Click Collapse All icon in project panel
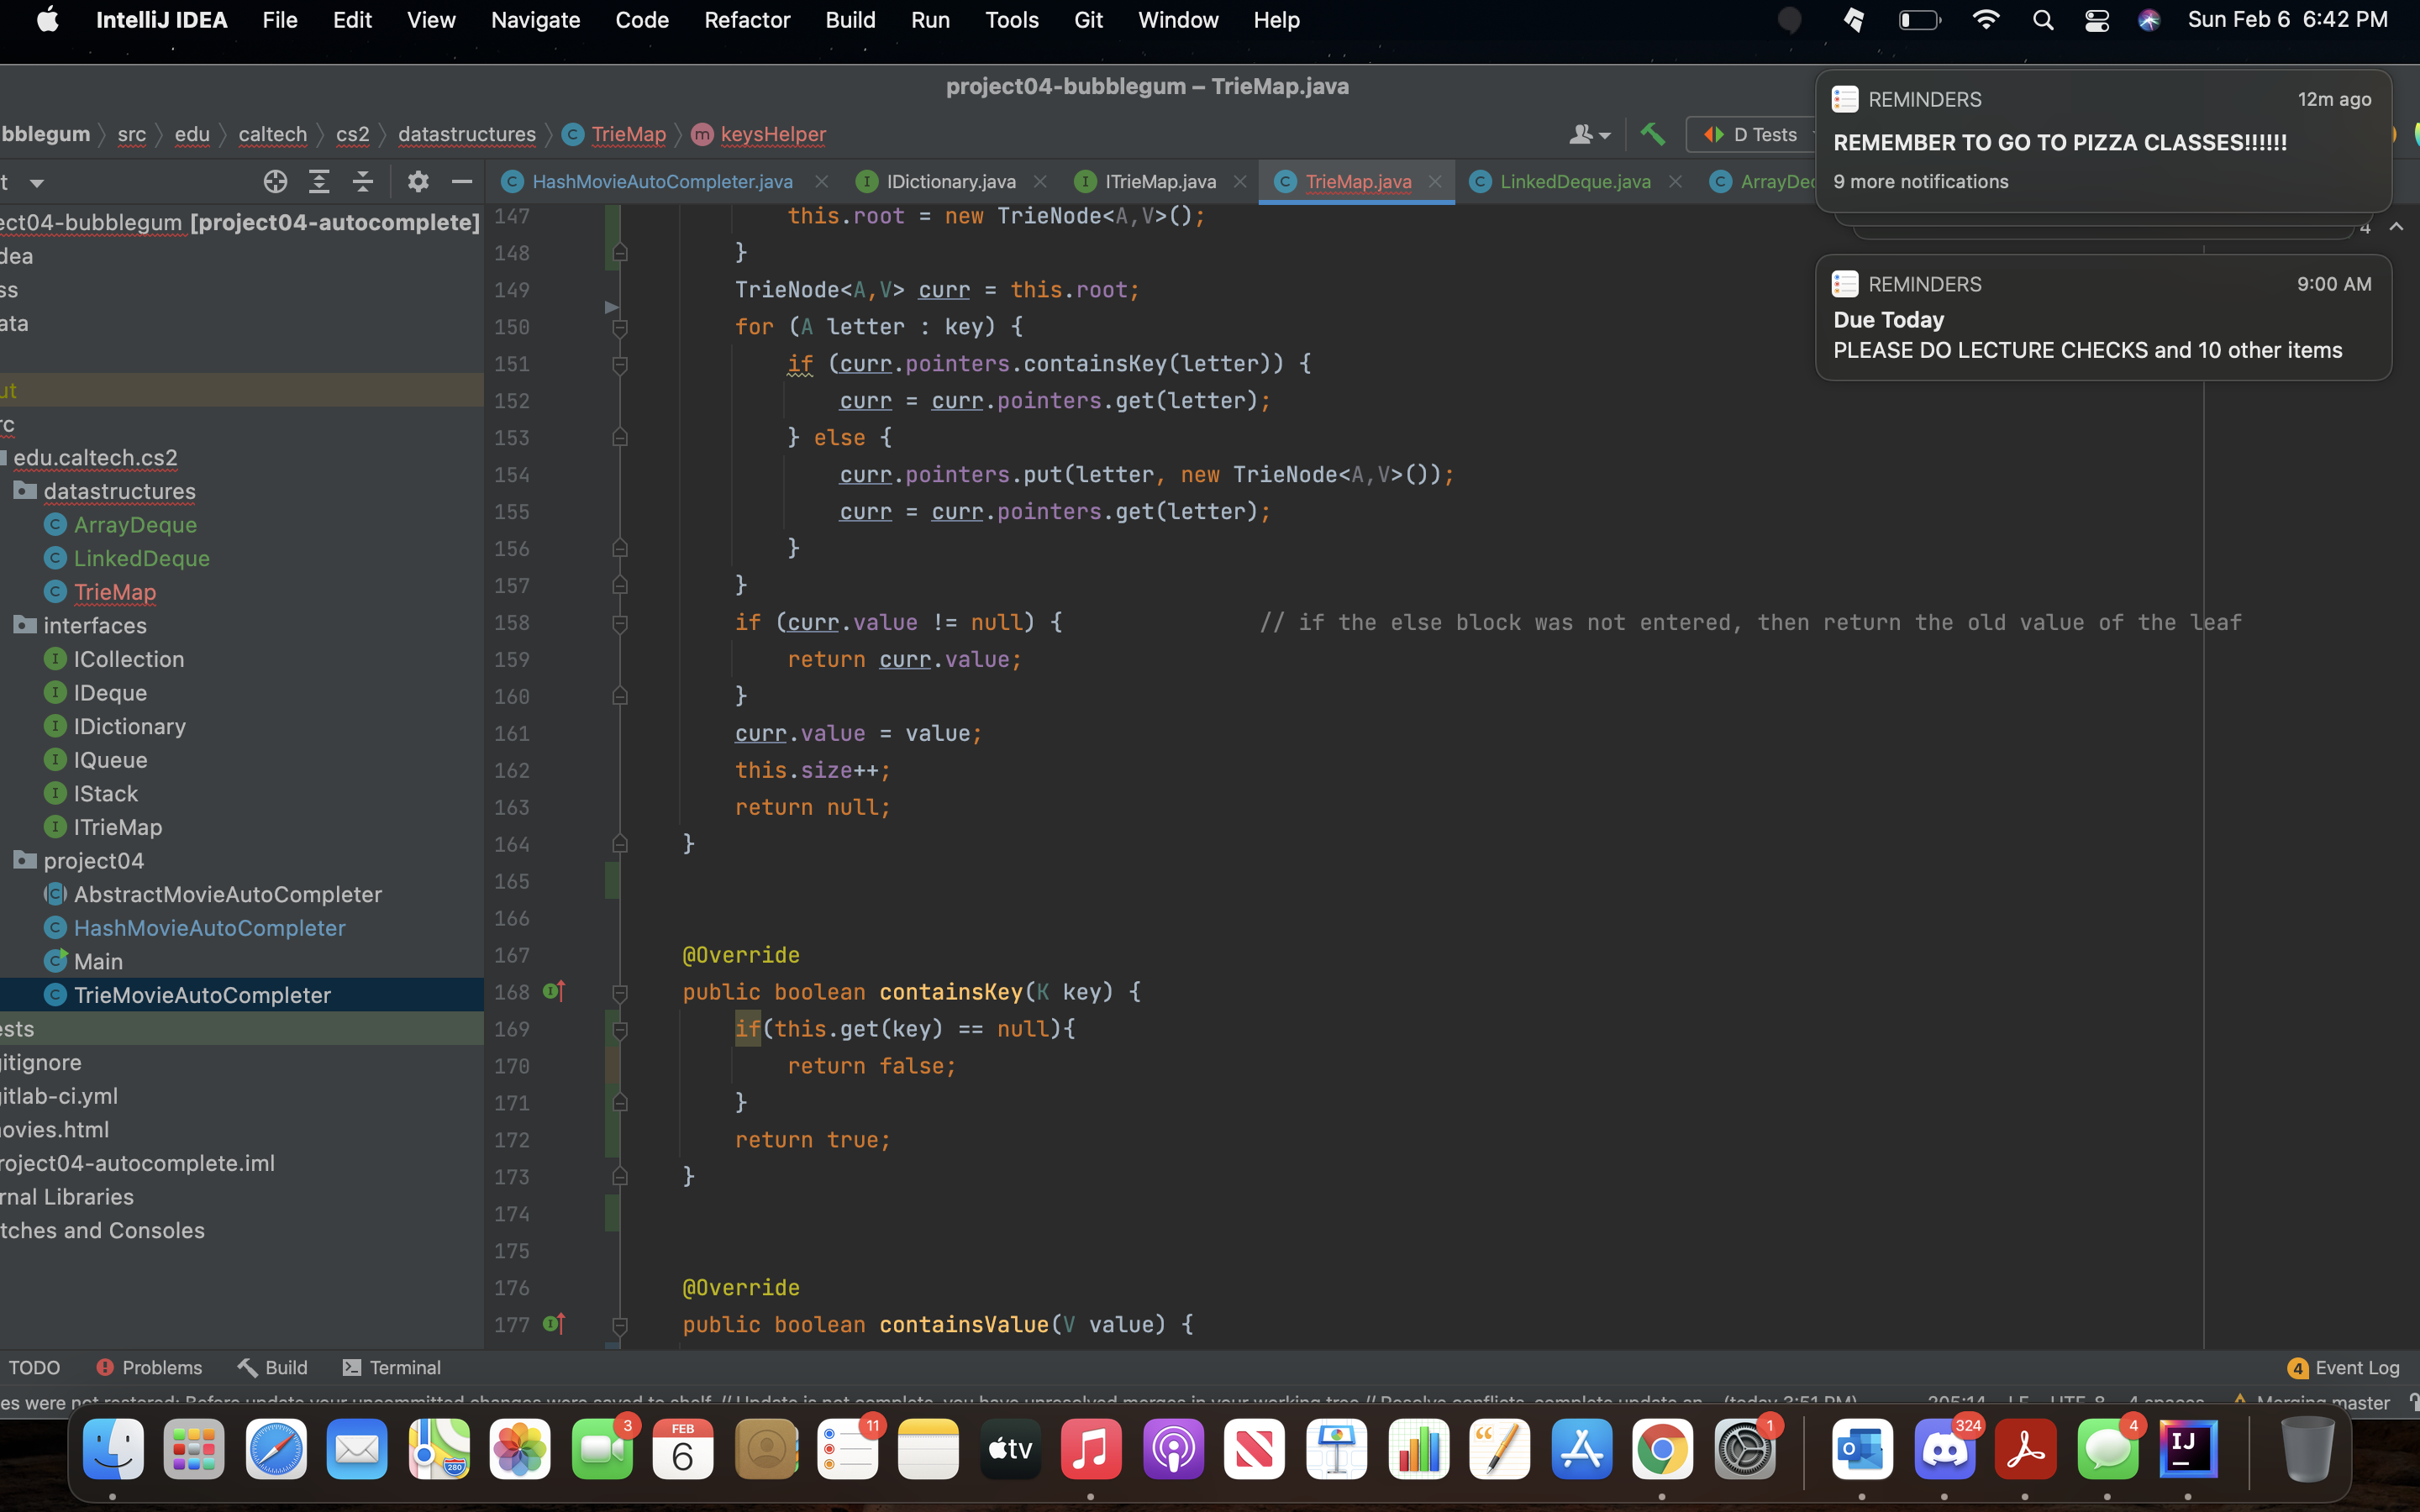Screen dimensions: 2420x1512 363,181
